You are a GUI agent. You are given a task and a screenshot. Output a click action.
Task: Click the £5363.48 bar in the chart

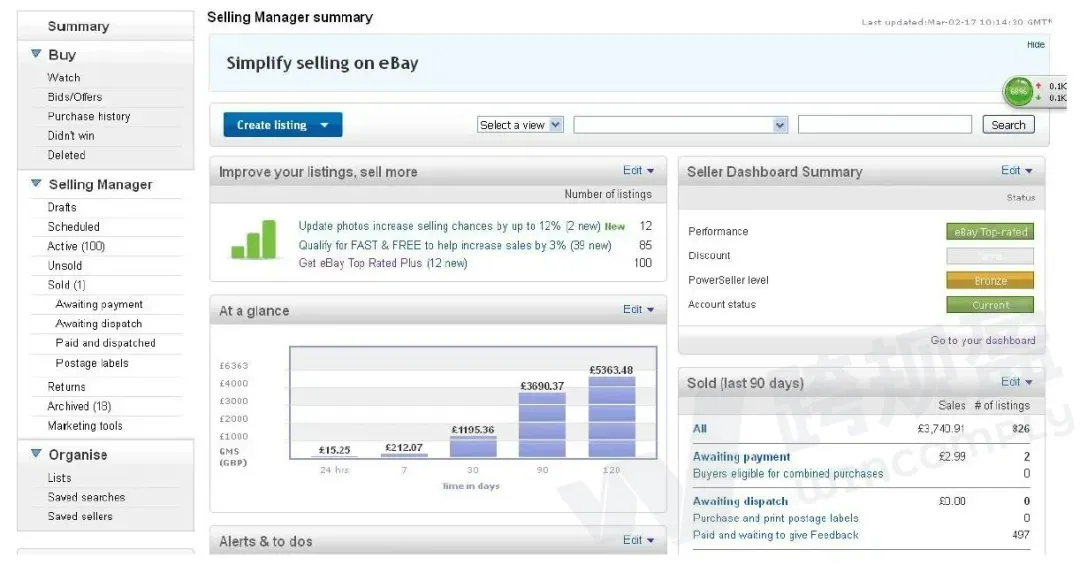pyautogui.click(x=611, y=416)
